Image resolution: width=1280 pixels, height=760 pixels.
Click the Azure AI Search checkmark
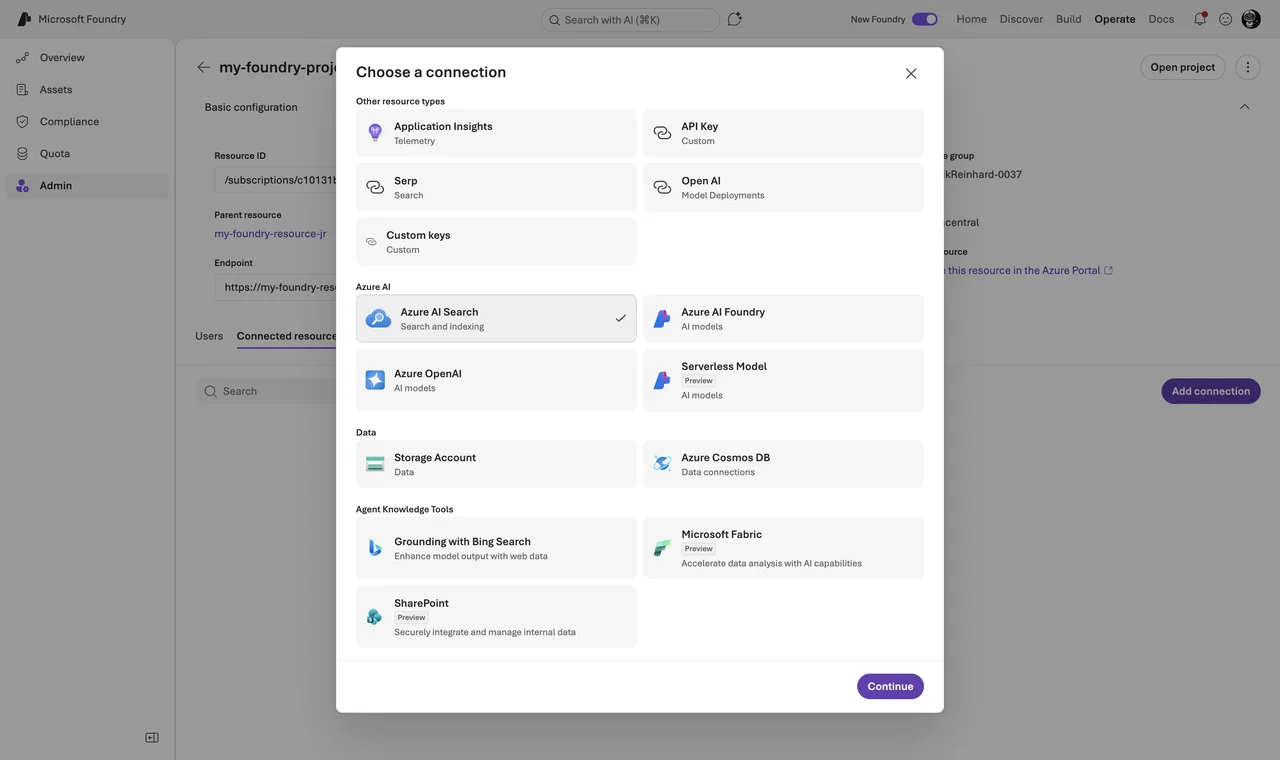[620, 319]
